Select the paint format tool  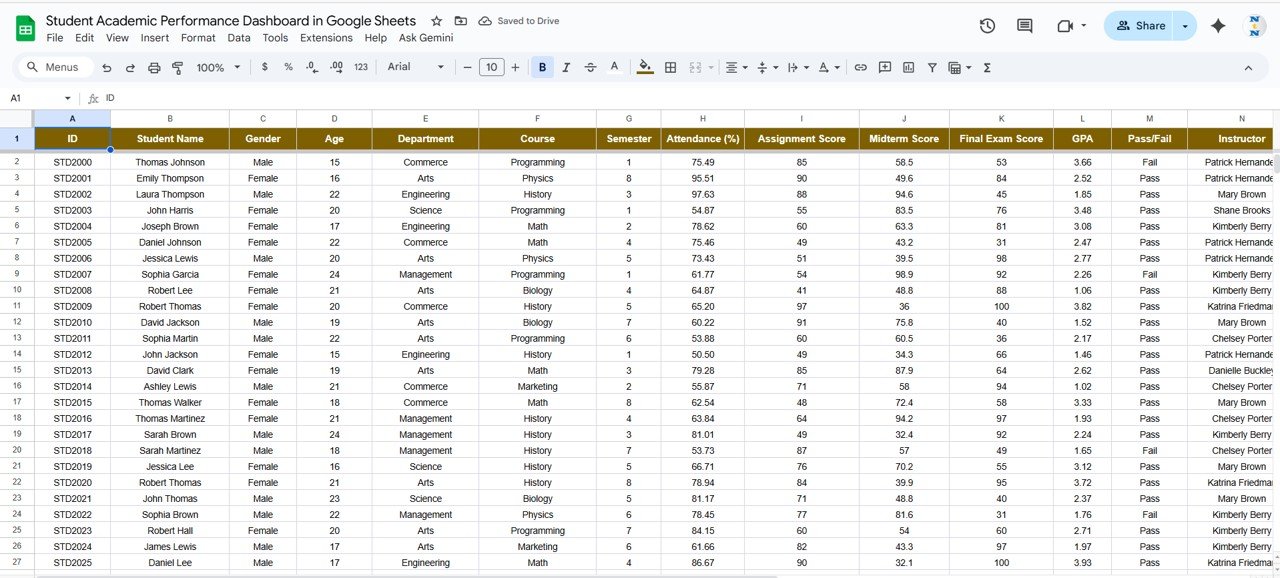tap(178, 67)
